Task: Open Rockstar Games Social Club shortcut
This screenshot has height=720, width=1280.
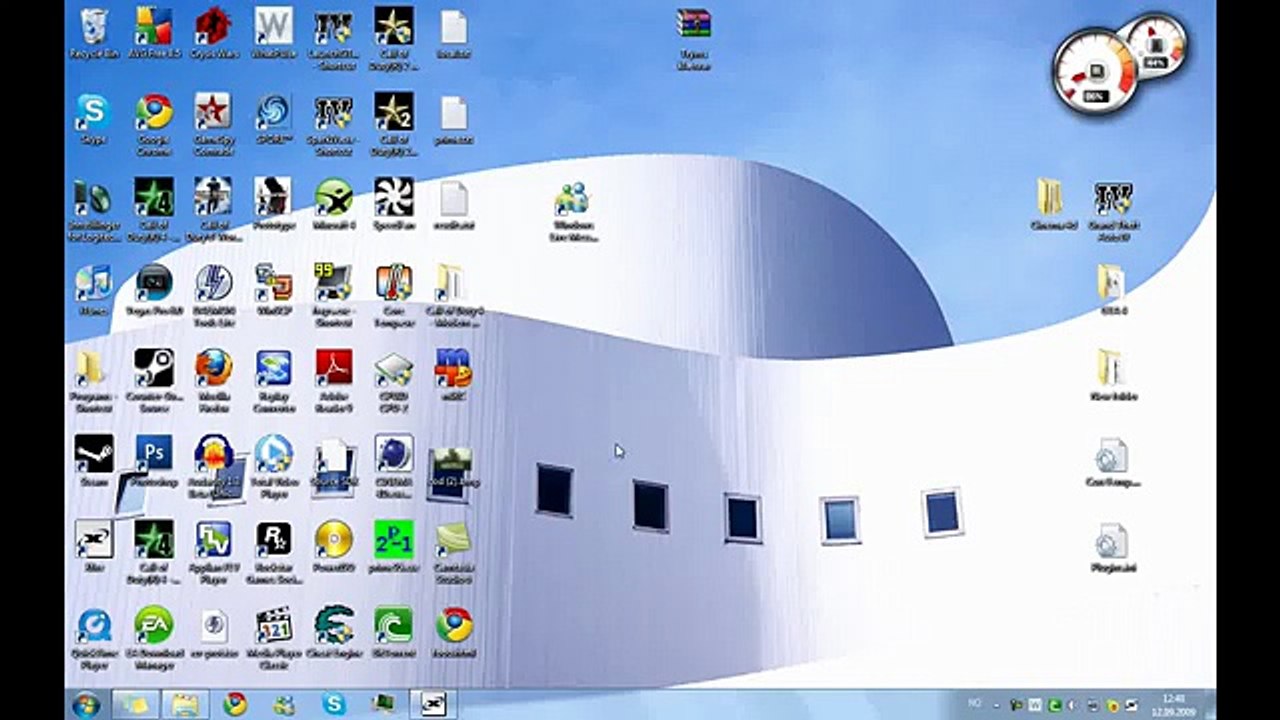Action: (273, 553)
